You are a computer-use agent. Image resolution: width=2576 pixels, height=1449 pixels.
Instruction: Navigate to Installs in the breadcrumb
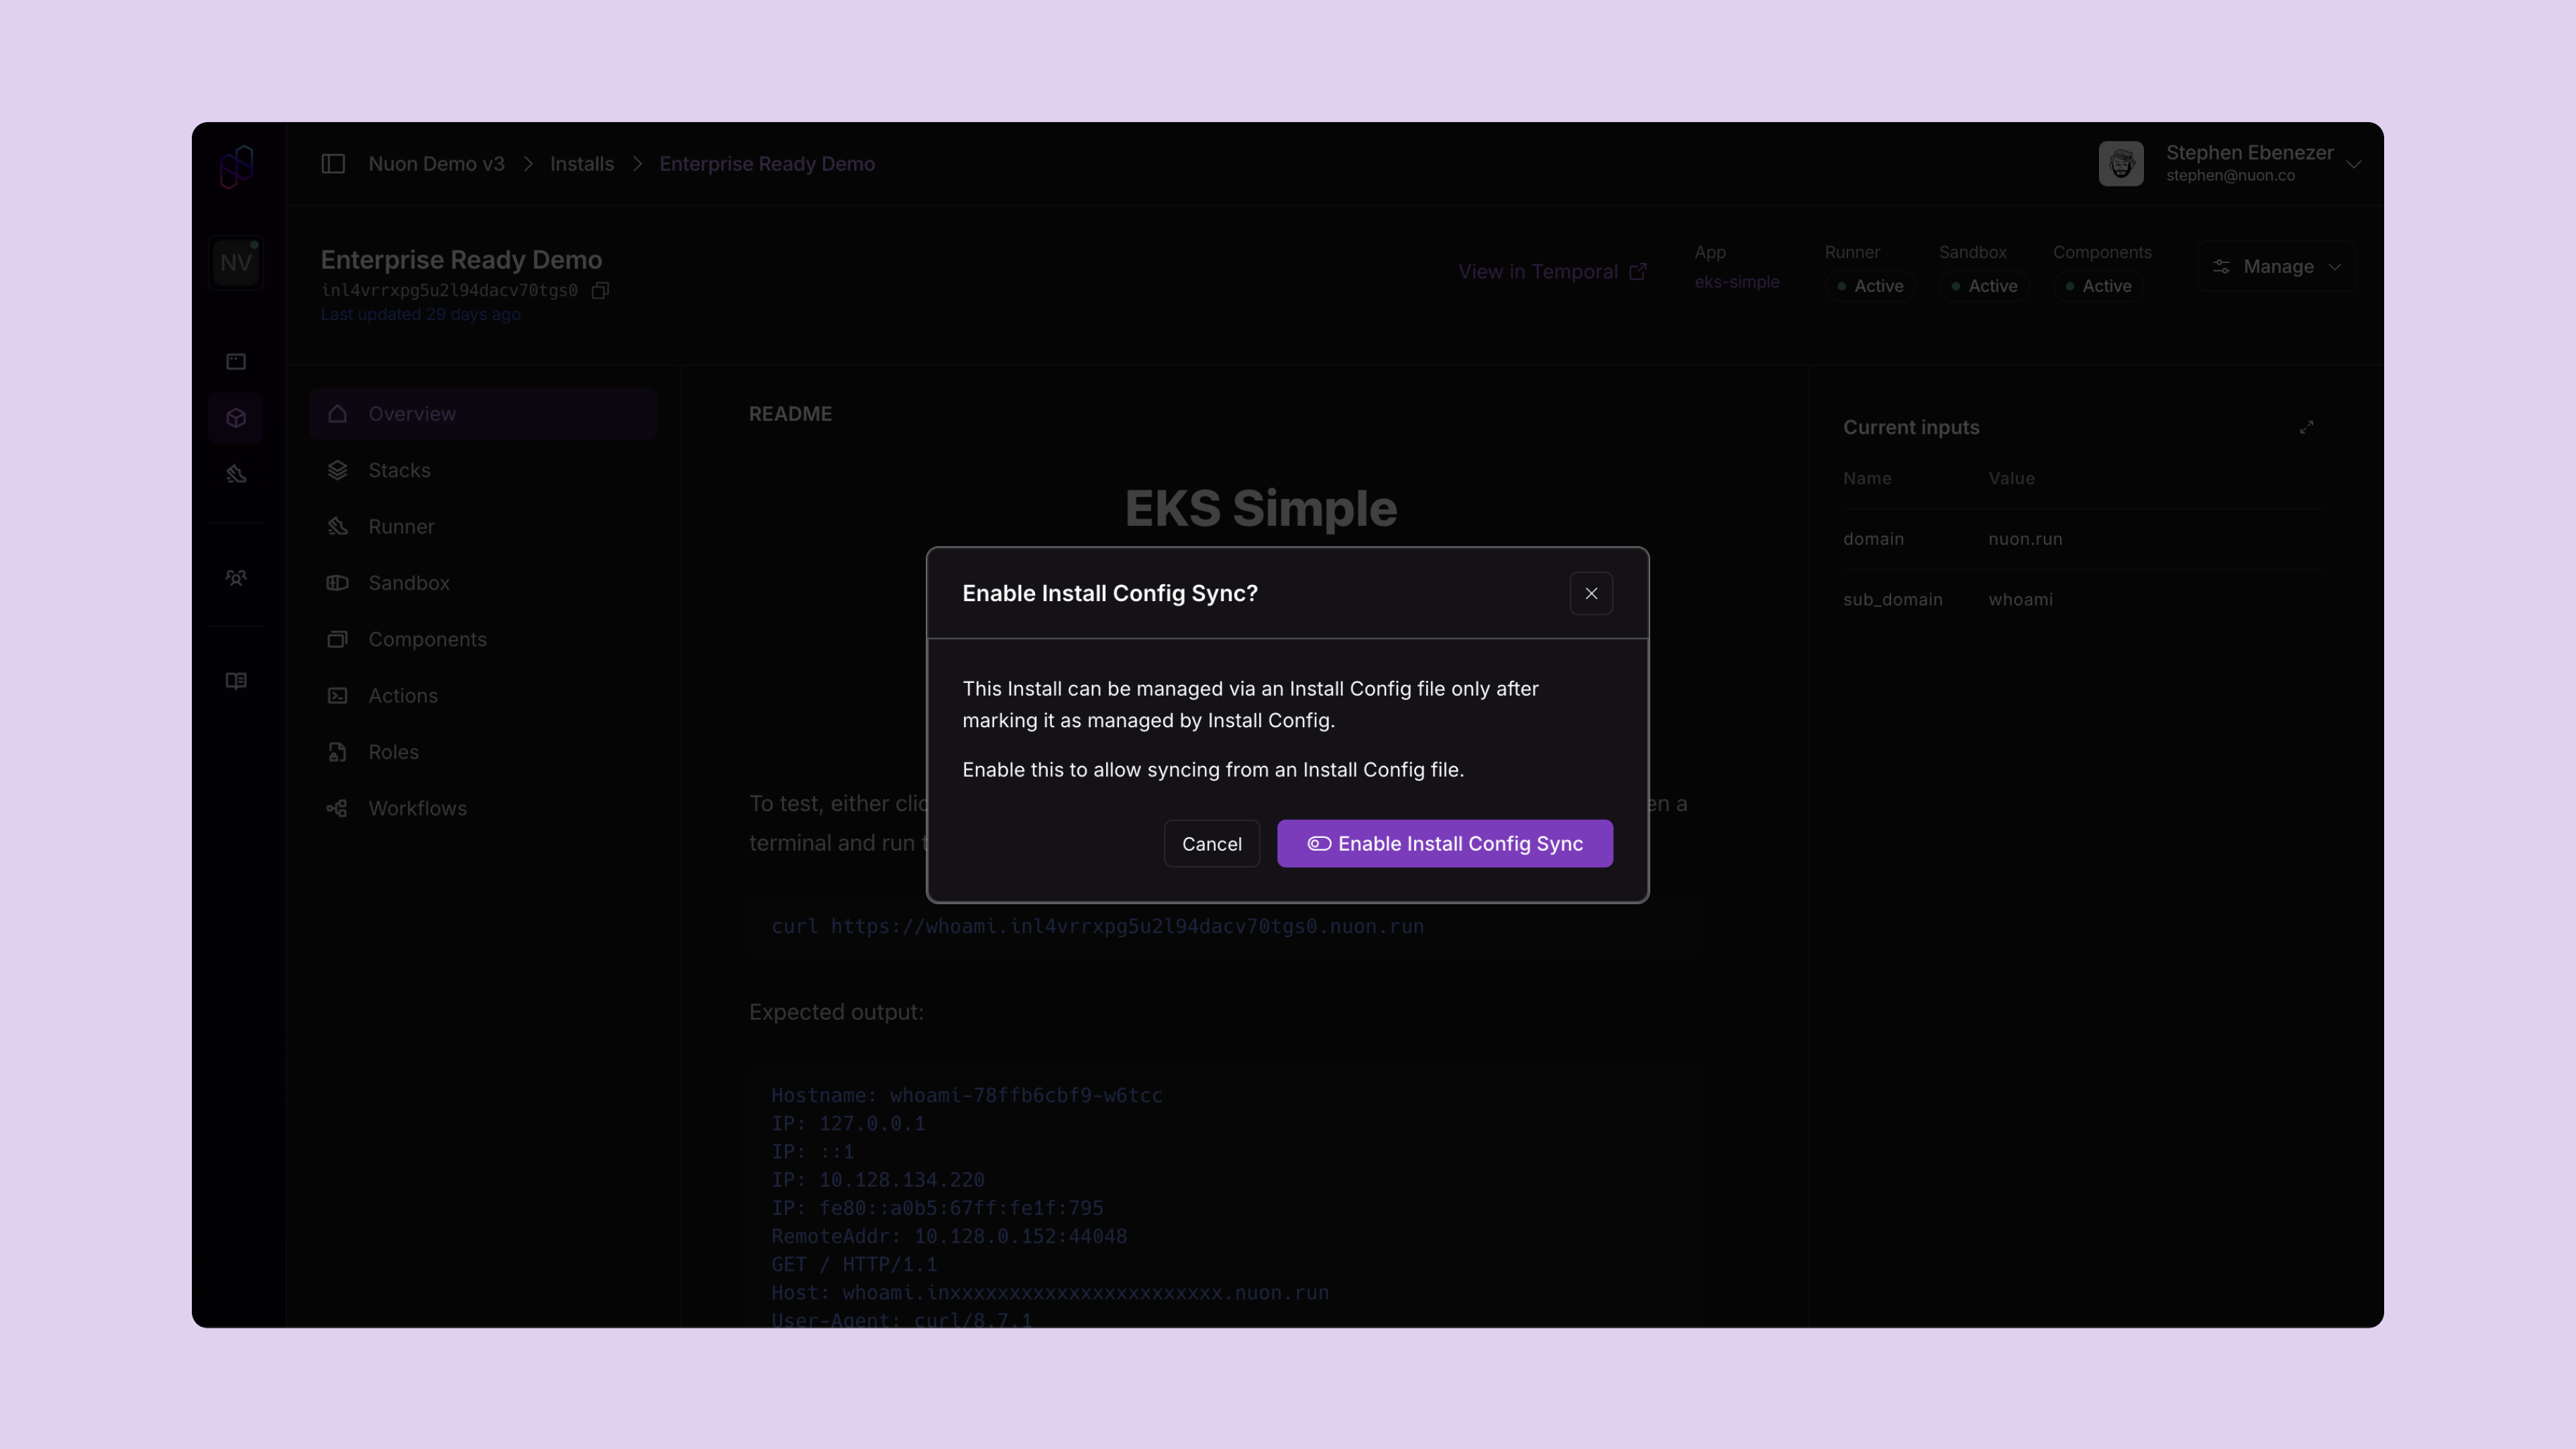click(581, 163)
